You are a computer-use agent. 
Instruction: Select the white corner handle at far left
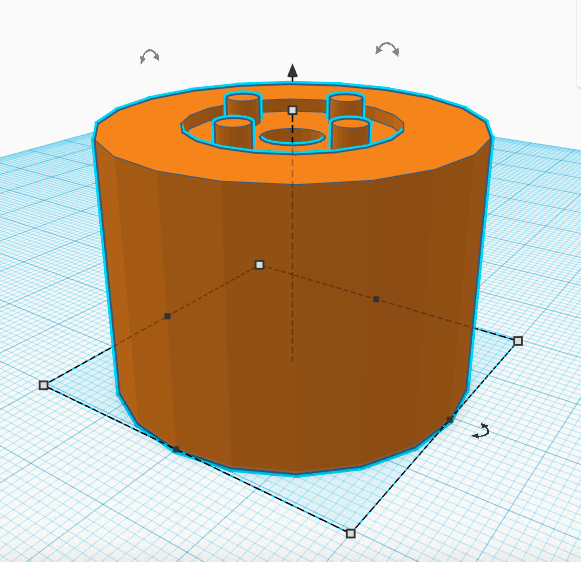44,385
